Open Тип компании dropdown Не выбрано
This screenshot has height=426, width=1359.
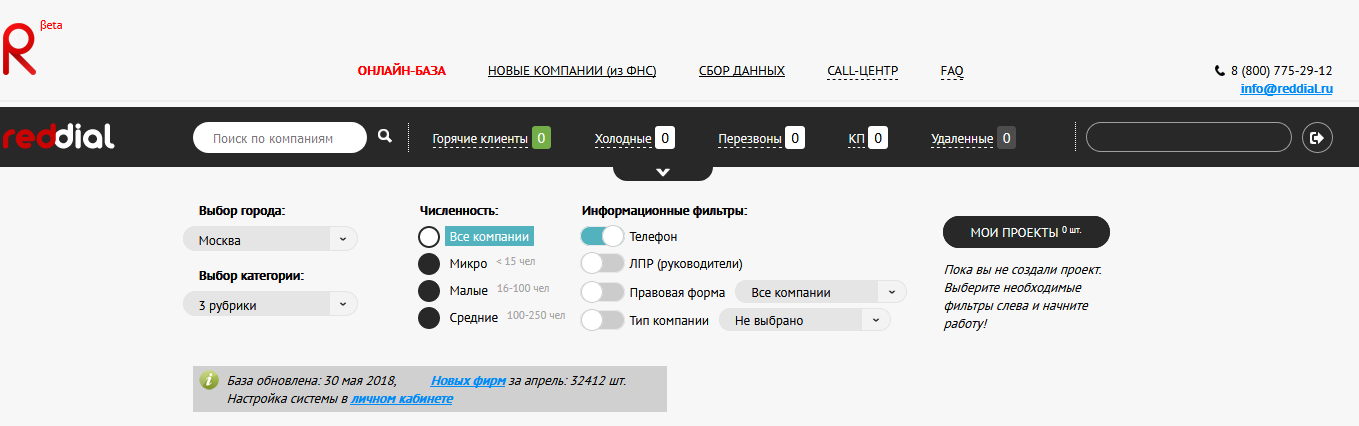[x=805, y=320]
